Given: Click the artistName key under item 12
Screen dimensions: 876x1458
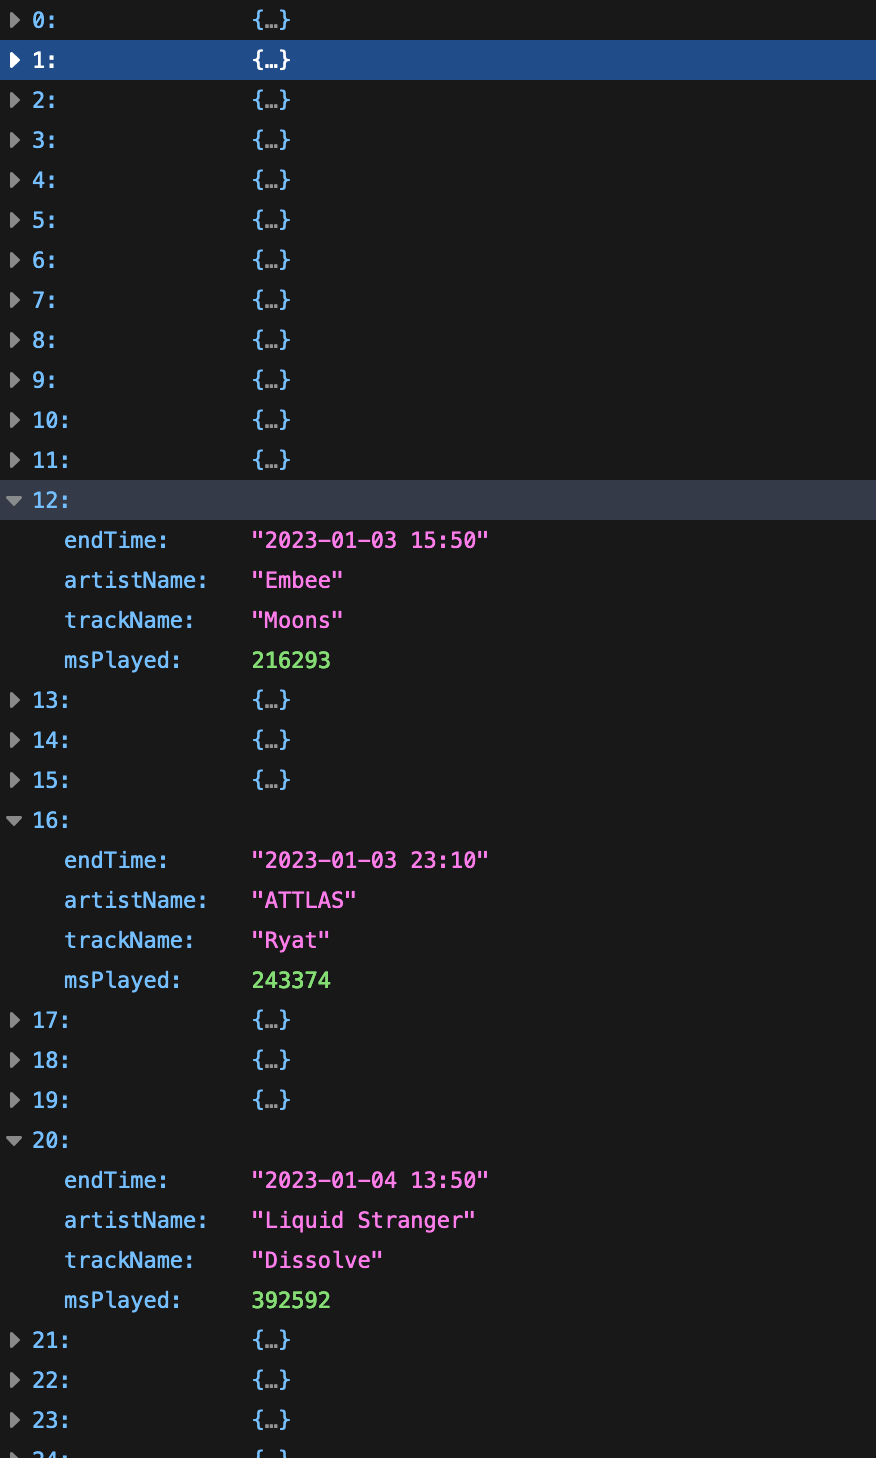Looking at the screenshot, I should tap(136, 580).
